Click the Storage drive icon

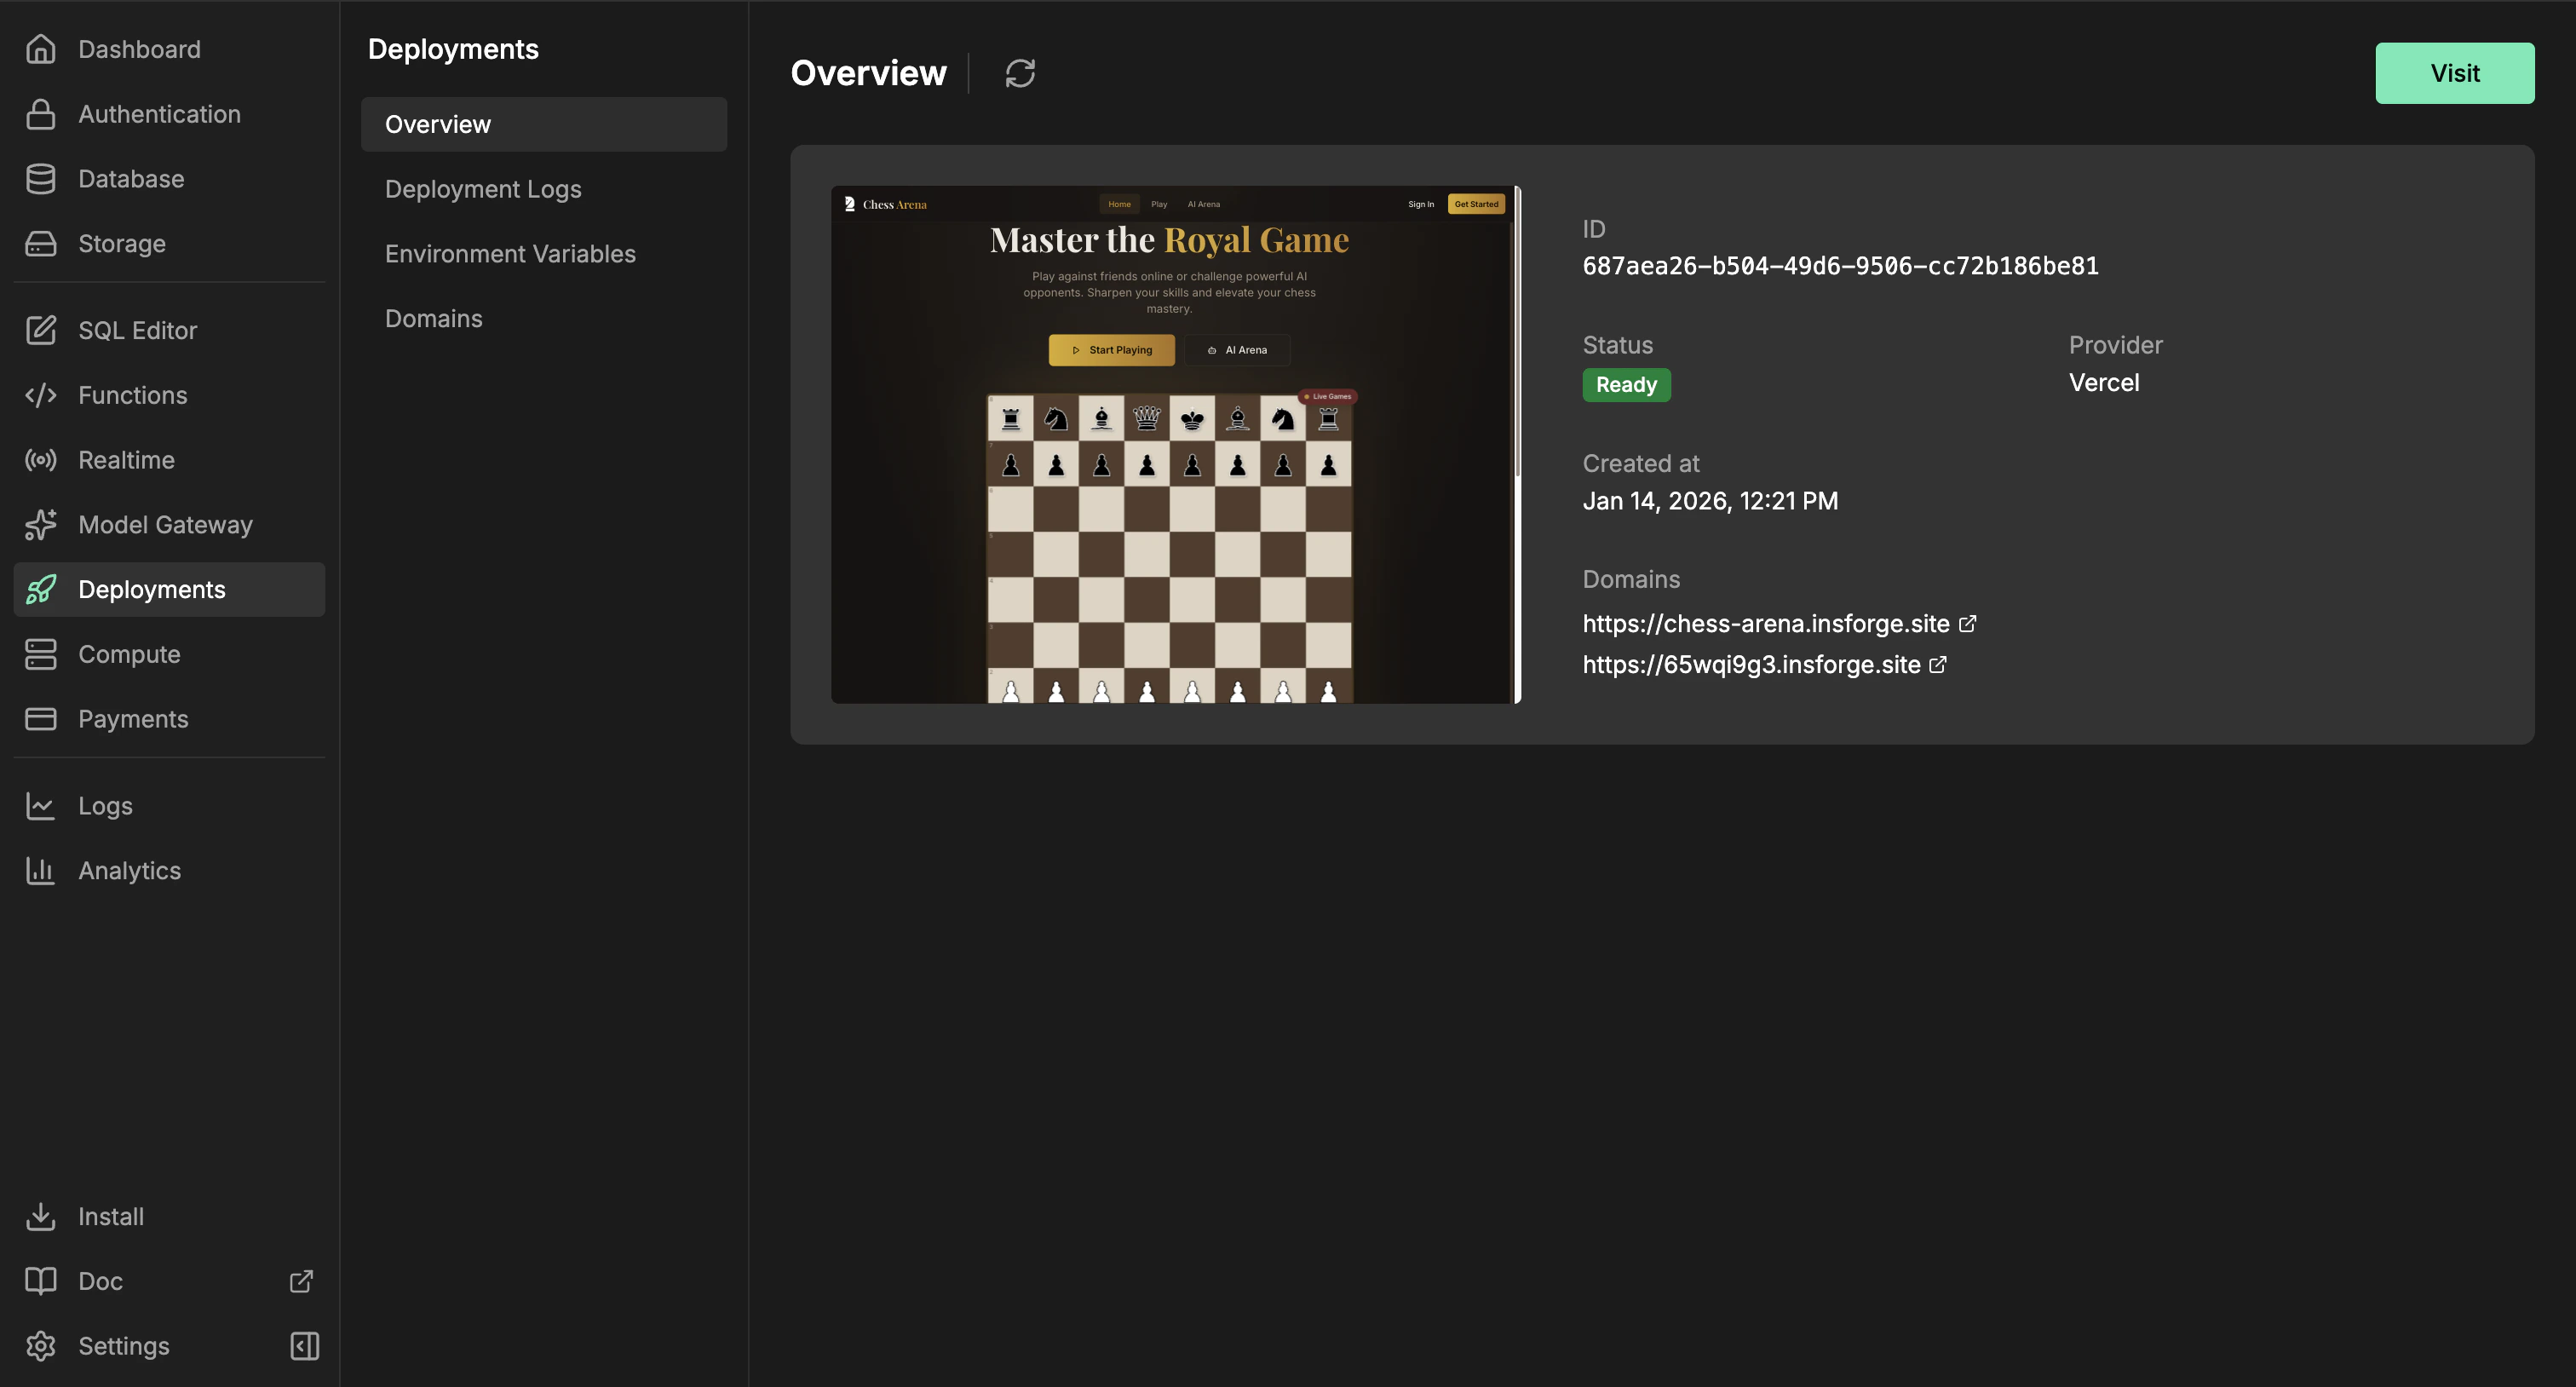point(40,244)
